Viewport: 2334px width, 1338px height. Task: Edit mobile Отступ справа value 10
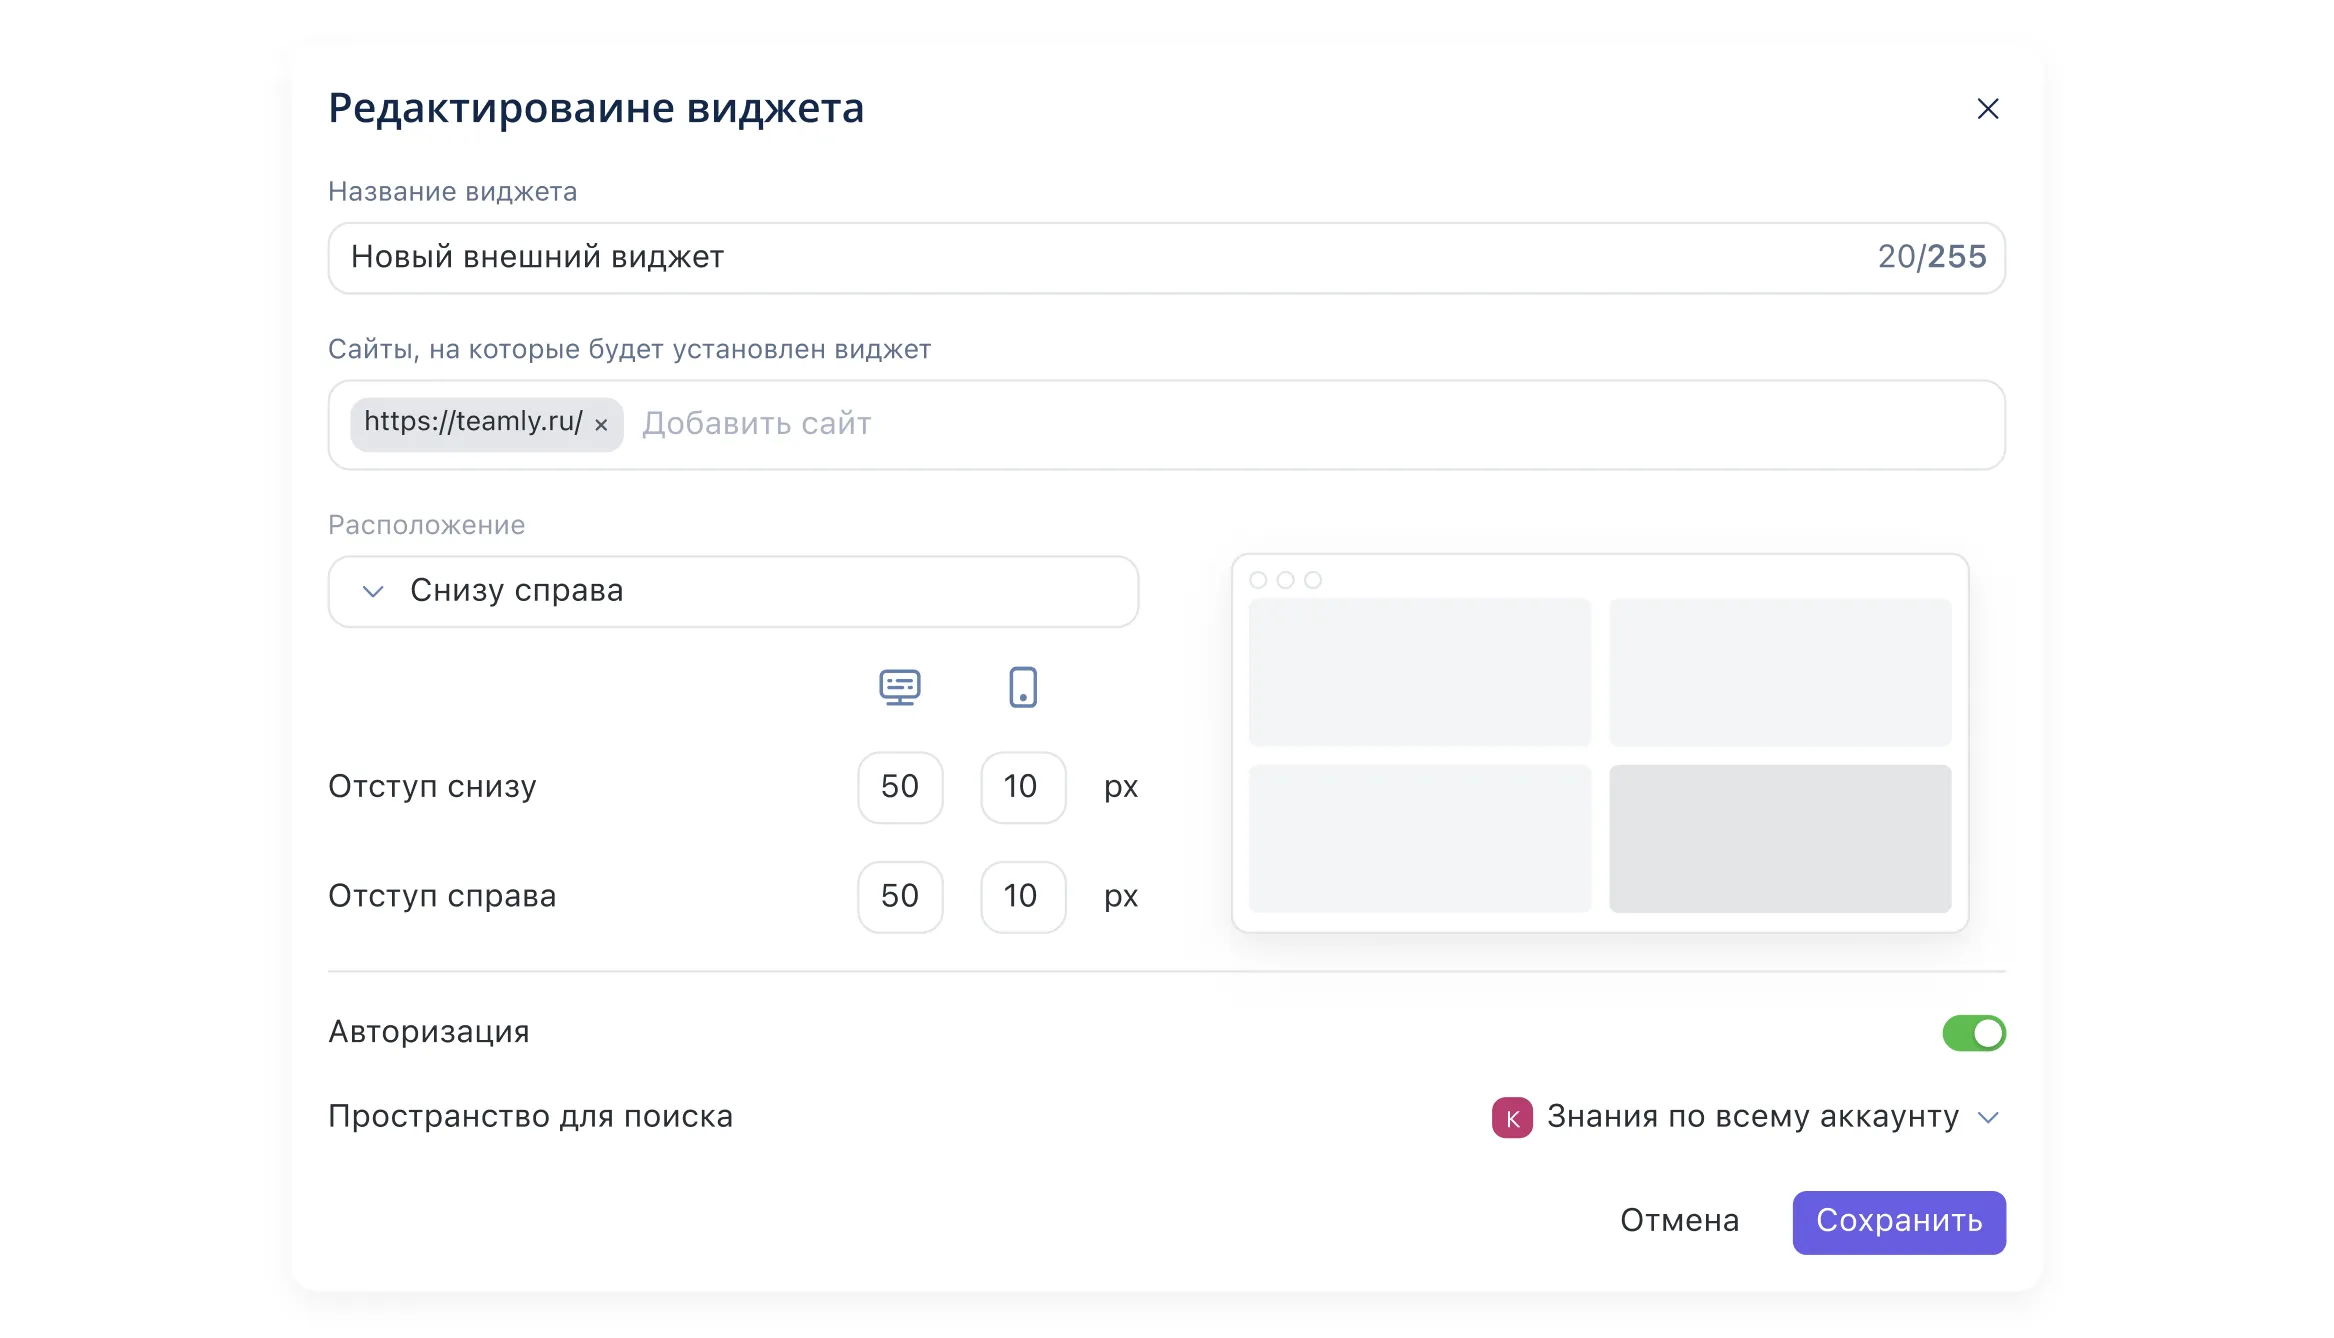click(1022, 896)
